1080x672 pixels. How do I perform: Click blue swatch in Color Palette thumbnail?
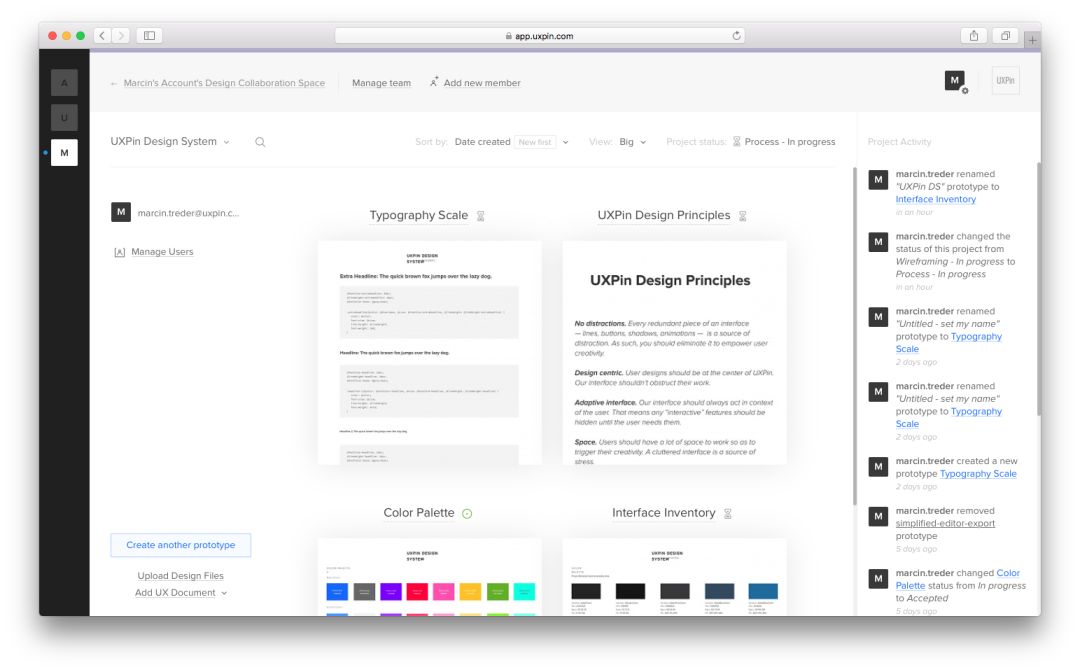[x=337, y=591]
